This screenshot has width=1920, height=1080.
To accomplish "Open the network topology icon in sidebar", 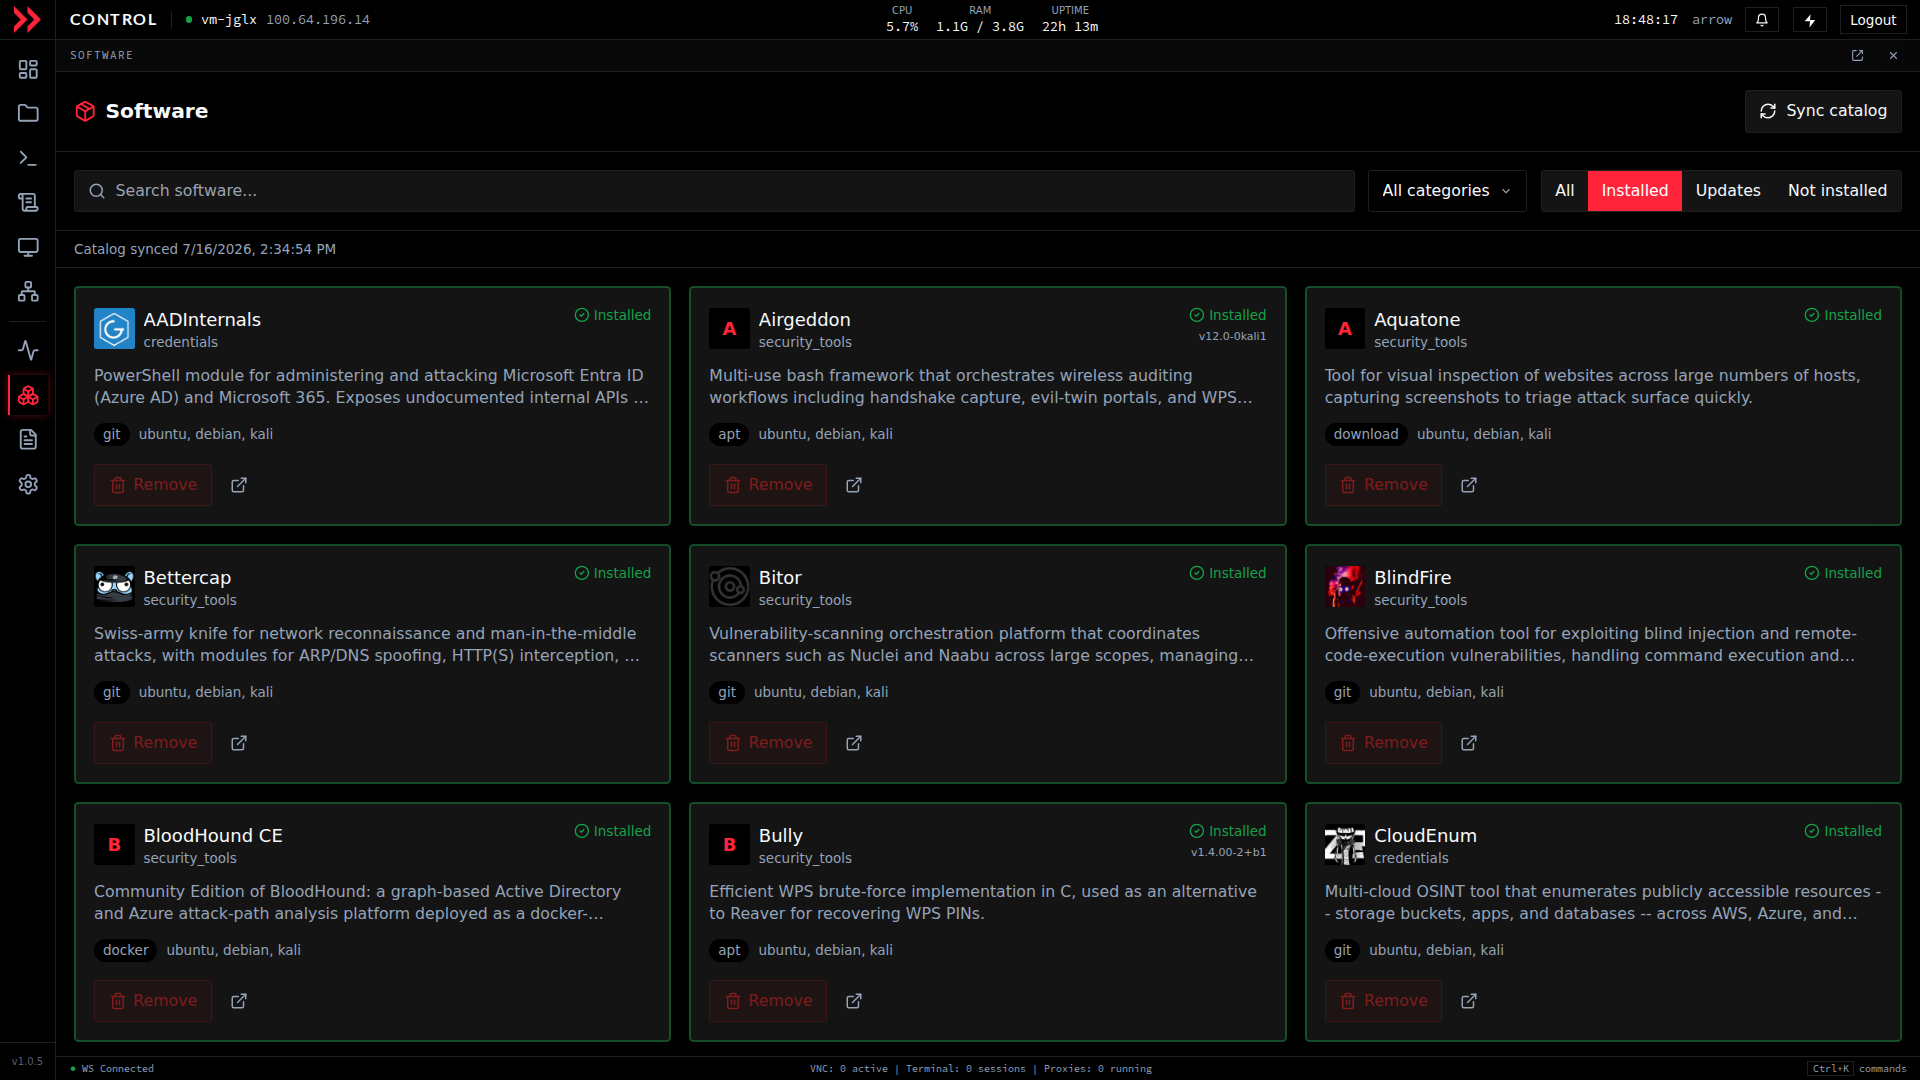I will point(28,291).
